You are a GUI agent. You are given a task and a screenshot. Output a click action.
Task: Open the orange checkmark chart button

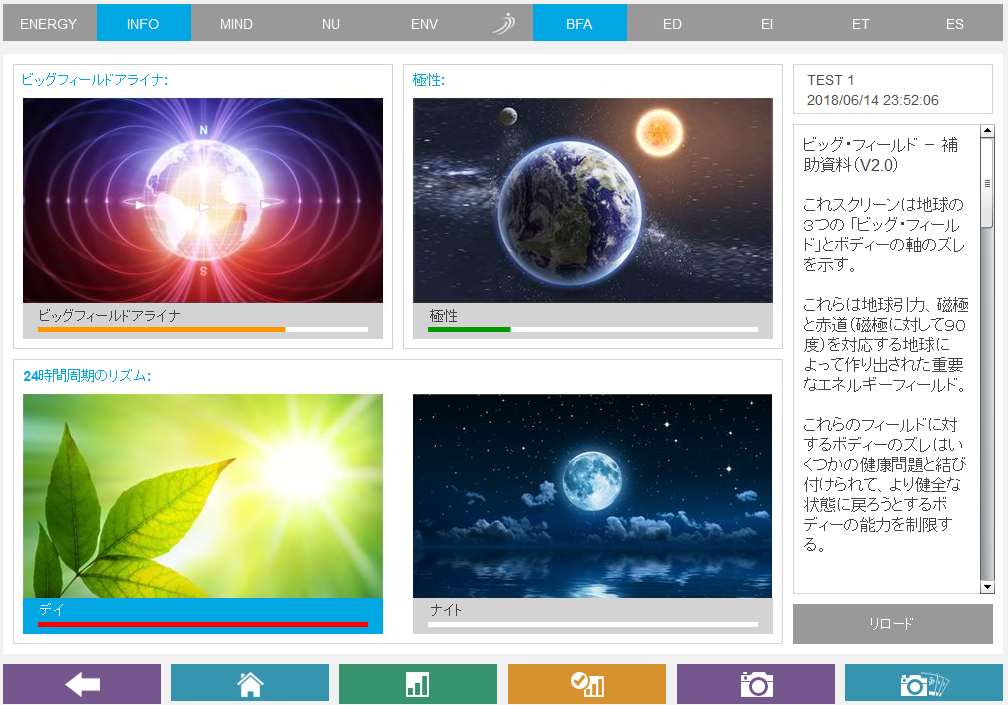(x=587, y=684)
